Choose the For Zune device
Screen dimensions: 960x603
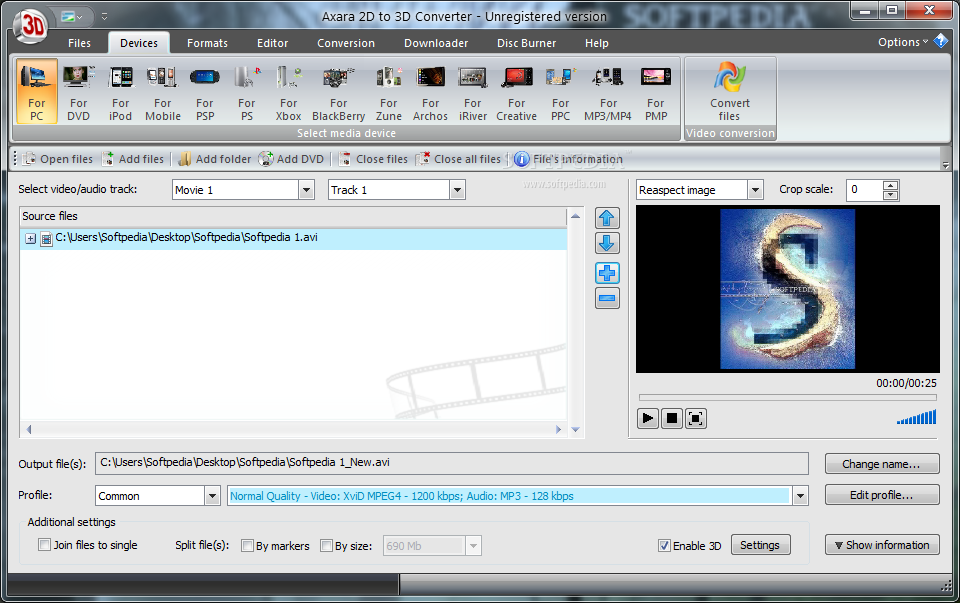point(389,92)
